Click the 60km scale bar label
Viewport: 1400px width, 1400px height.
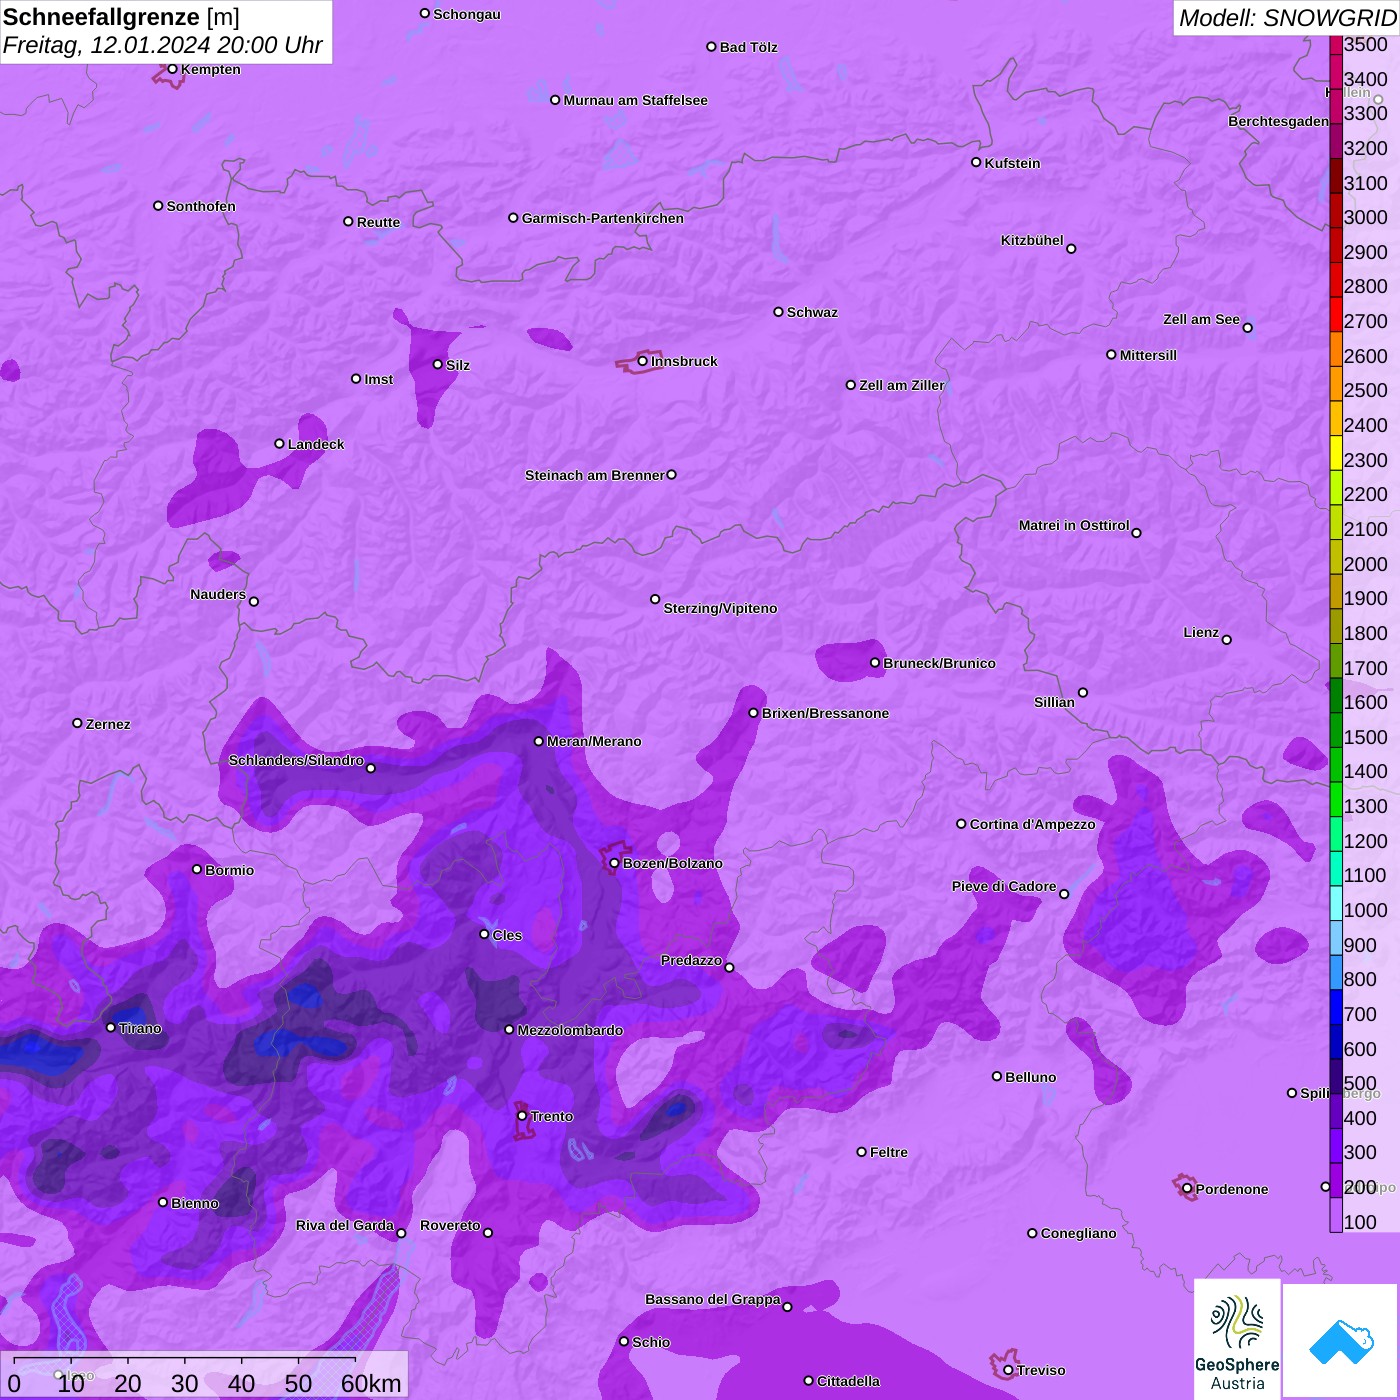coord(371,1383)
